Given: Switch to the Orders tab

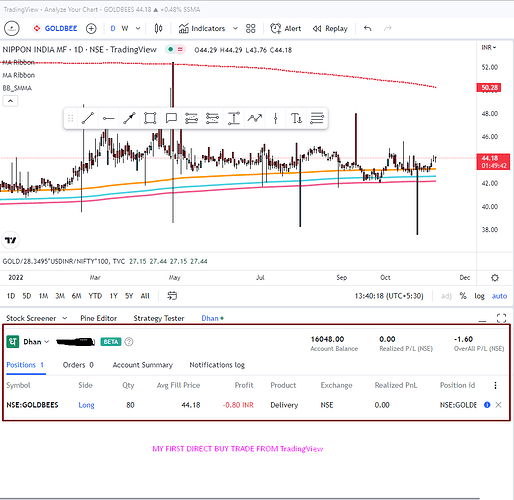Looking at the screenshot, I should coord(78,365).
